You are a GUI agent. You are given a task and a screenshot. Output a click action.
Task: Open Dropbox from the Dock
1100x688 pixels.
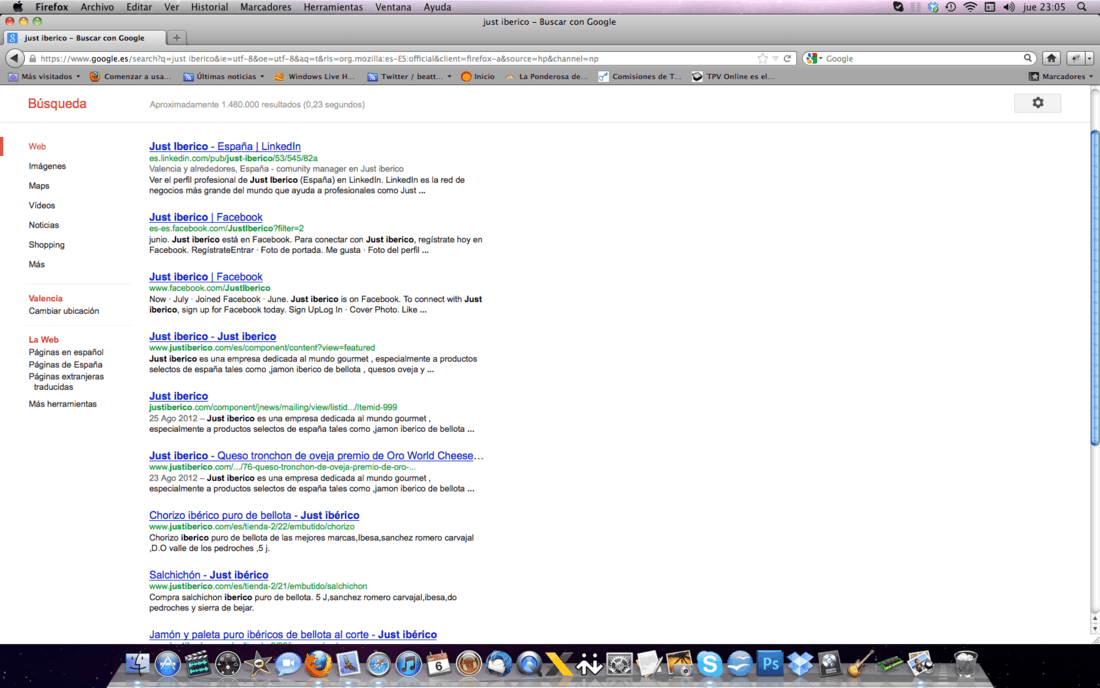[x=800, y=663]
